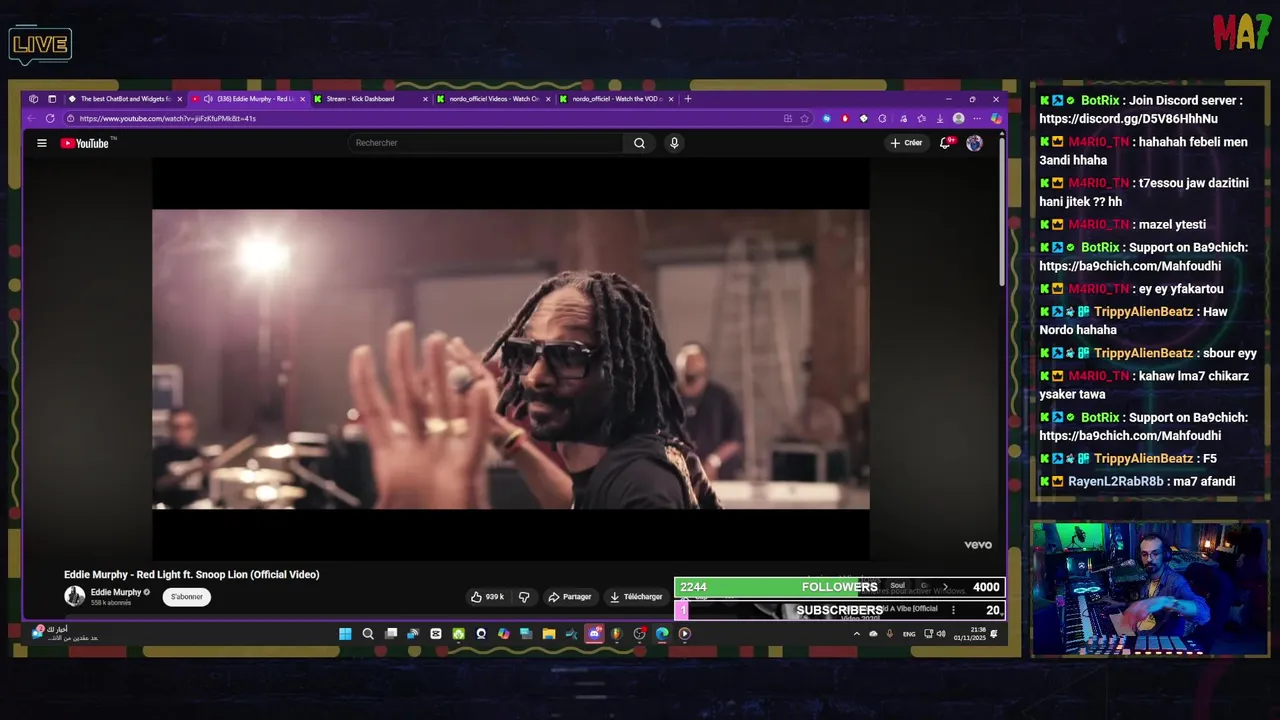Dislike the Red Light video
This screenshot has height=720, width=1280.
524,597
